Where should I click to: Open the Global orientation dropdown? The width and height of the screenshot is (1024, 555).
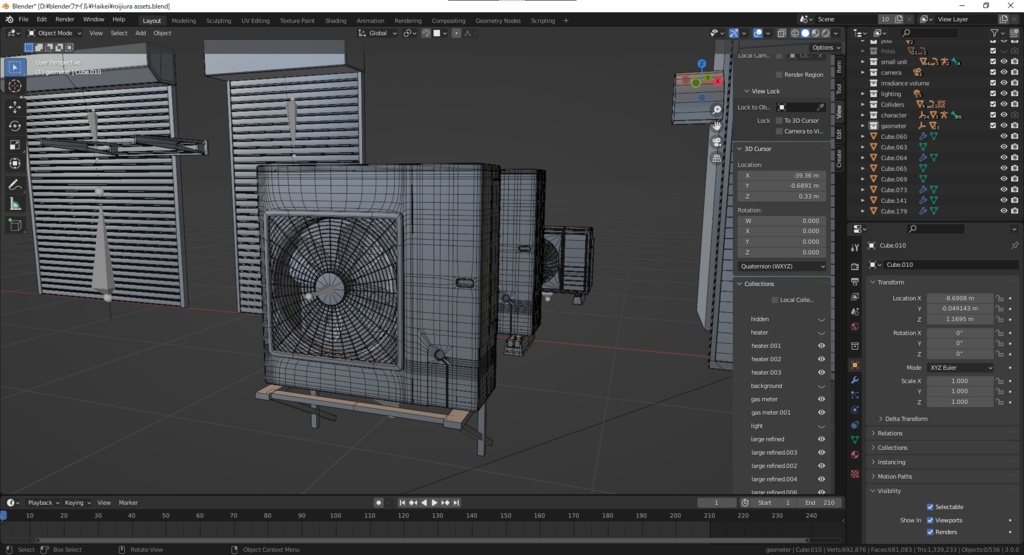pos(377,33)
